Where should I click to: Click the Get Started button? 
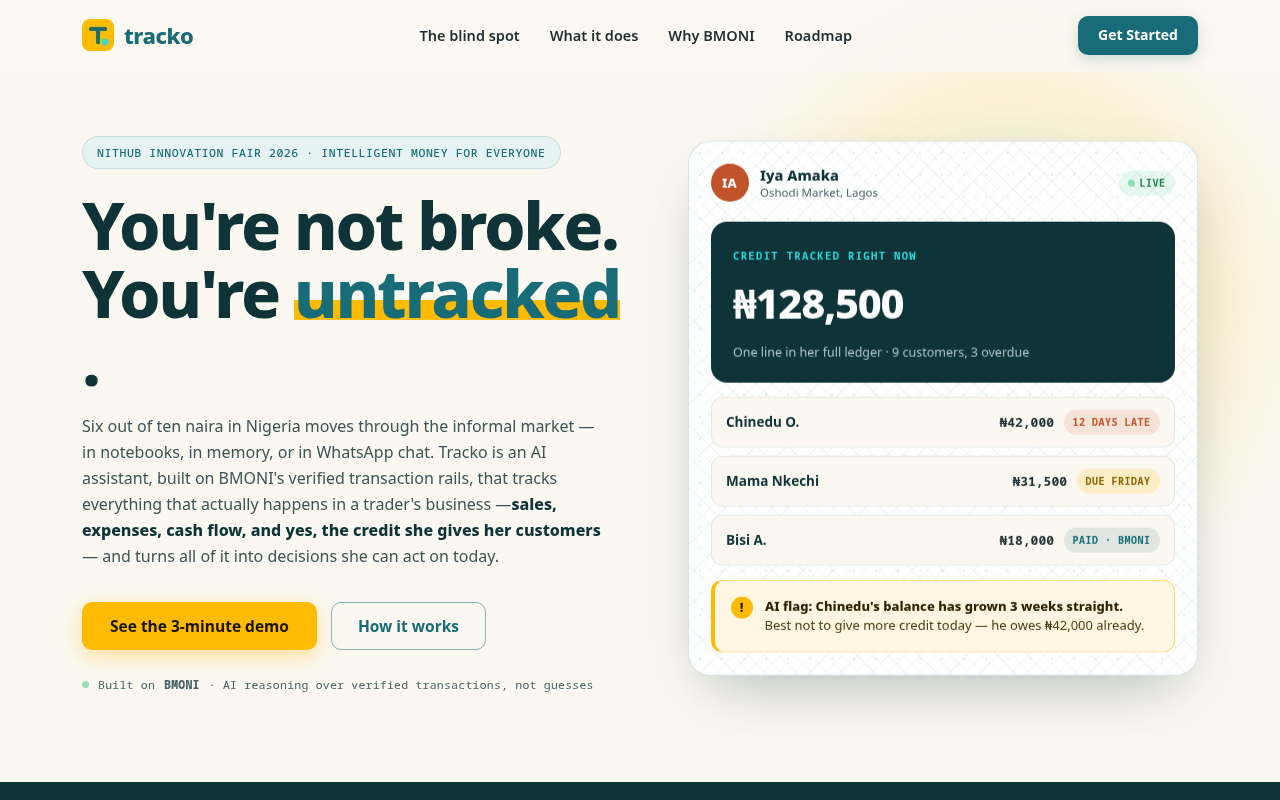point(1138,35)
